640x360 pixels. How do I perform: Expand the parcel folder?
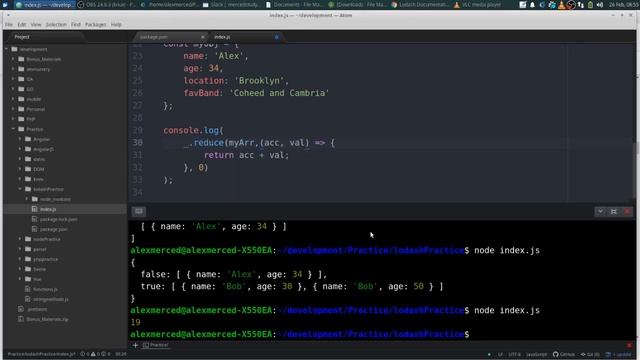click(x=20, y=249)
